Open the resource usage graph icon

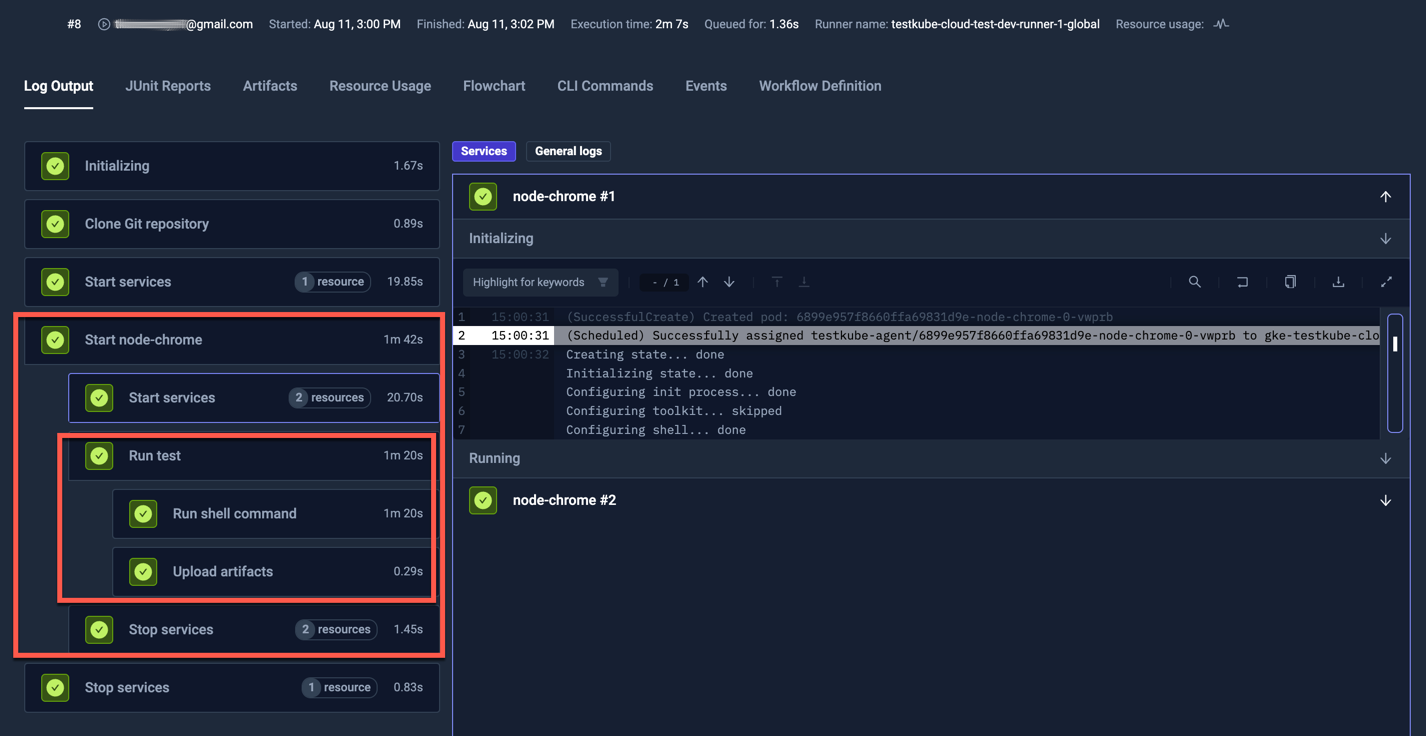(1220, 23)
